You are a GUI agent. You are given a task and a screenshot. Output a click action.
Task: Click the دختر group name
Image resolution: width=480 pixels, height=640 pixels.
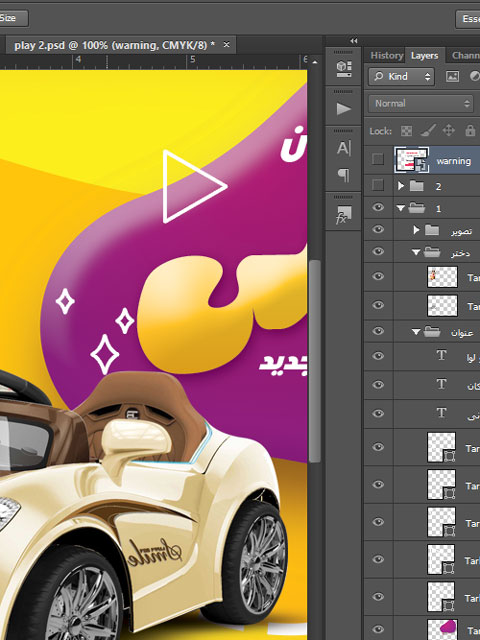(460, 253)
